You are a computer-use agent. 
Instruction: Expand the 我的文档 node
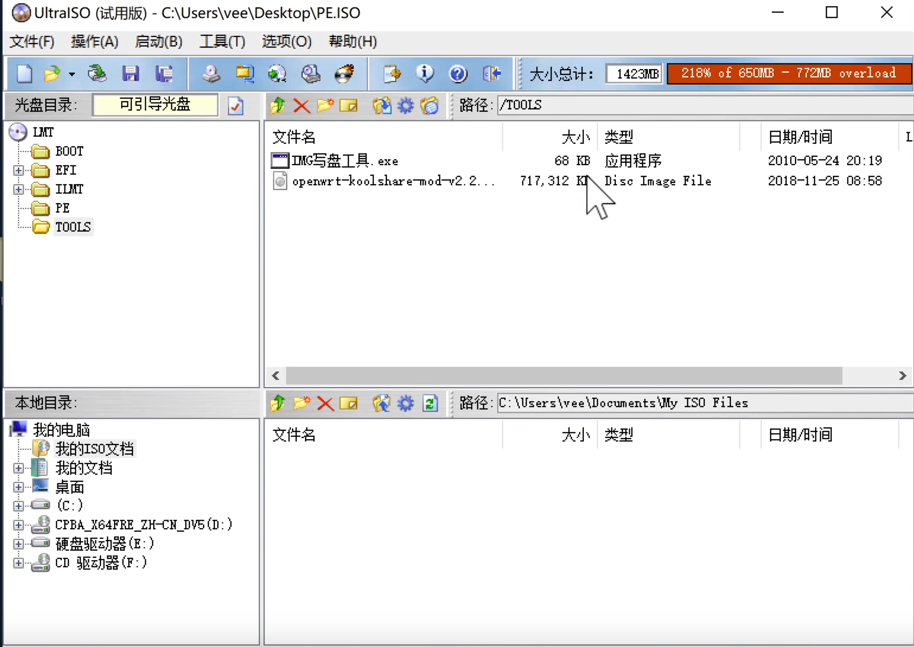click(19, 468)
